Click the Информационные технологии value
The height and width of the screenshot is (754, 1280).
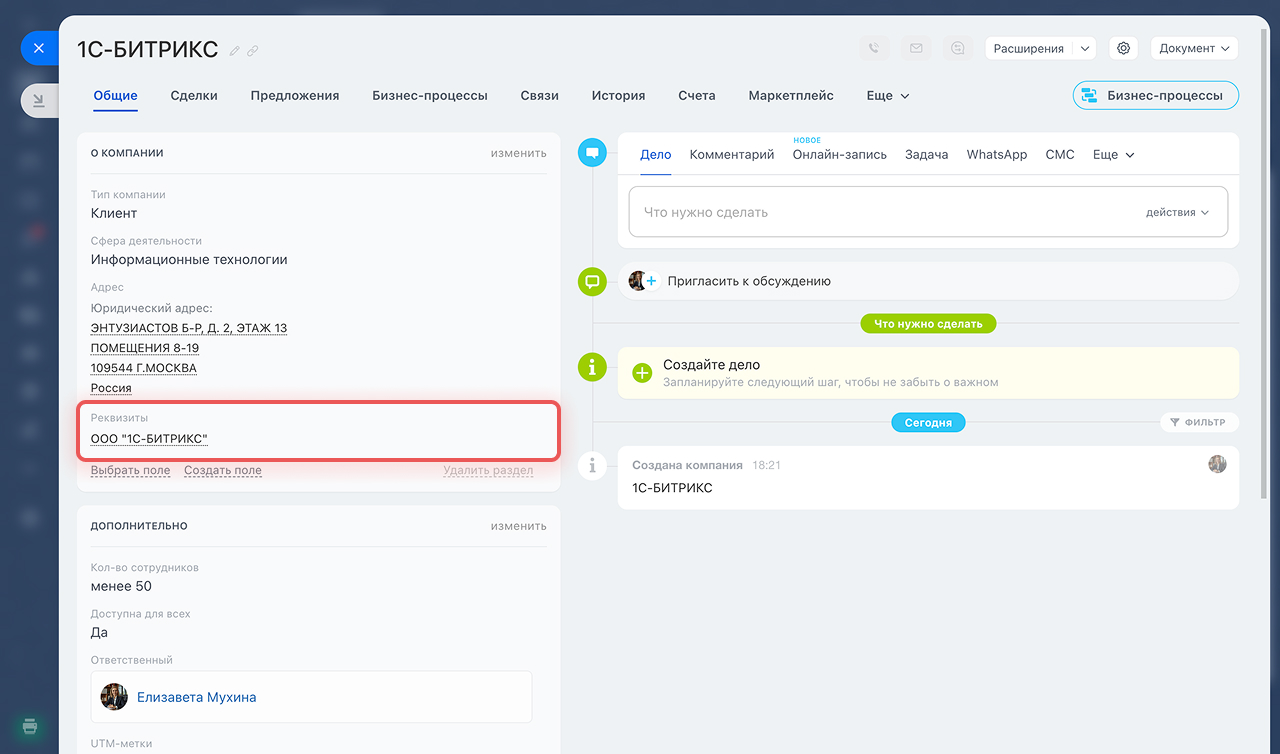pos(189,259)
